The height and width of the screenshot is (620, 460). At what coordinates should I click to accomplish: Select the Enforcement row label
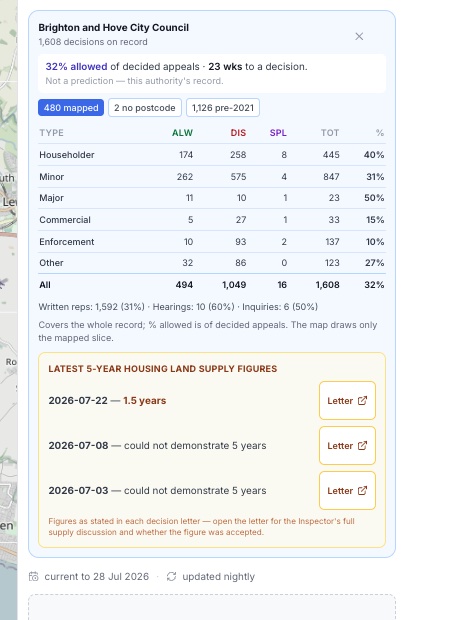click(x=67, y=242)
